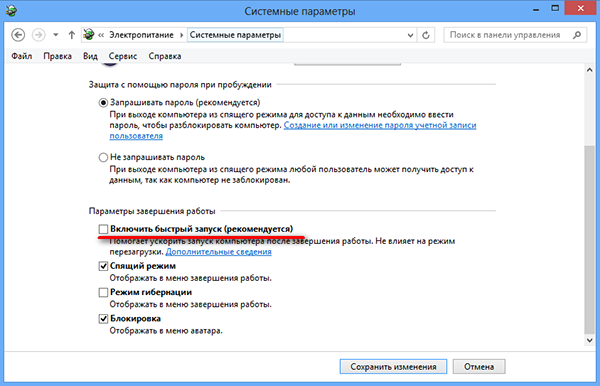The width and height of the screenshot is (600, 386).
Task: Open the window system menu icon
Action: click(11, 10)
